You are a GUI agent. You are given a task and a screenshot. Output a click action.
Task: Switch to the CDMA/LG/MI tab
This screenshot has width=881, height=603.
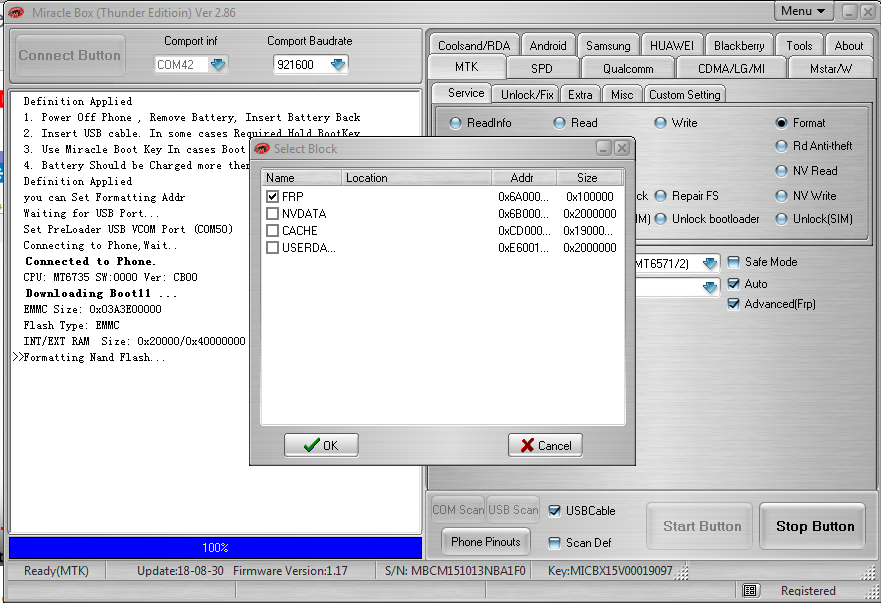click(731, 68)
